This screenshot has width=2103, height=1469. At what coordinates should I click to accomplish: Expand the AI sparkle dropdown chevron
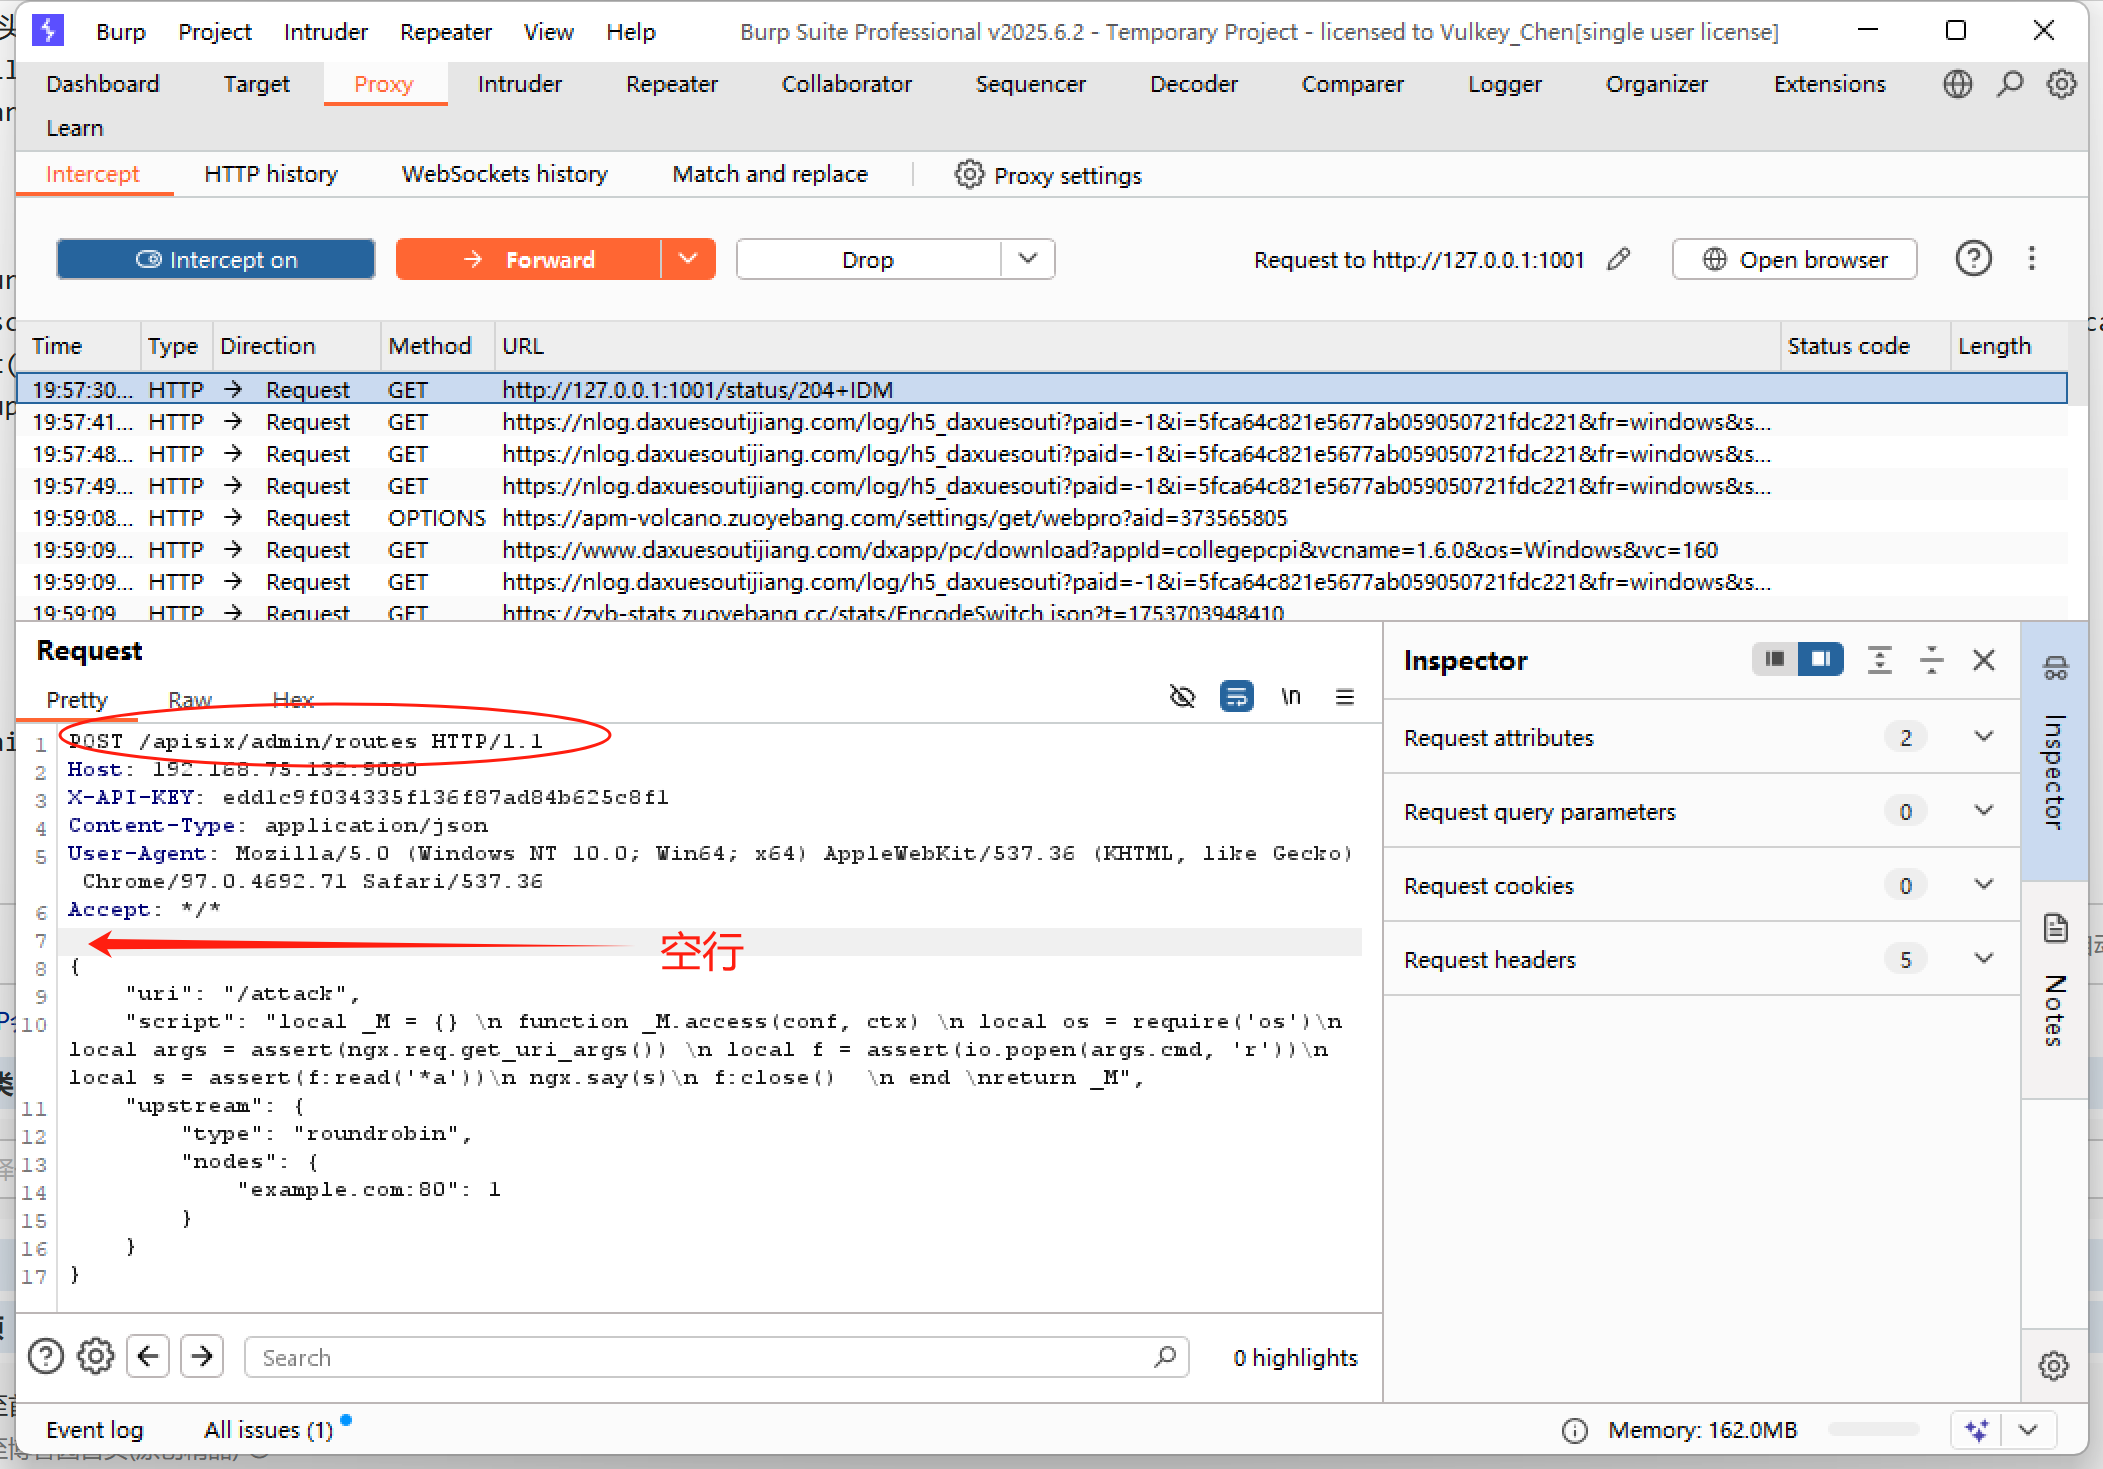point(2028,1430)
